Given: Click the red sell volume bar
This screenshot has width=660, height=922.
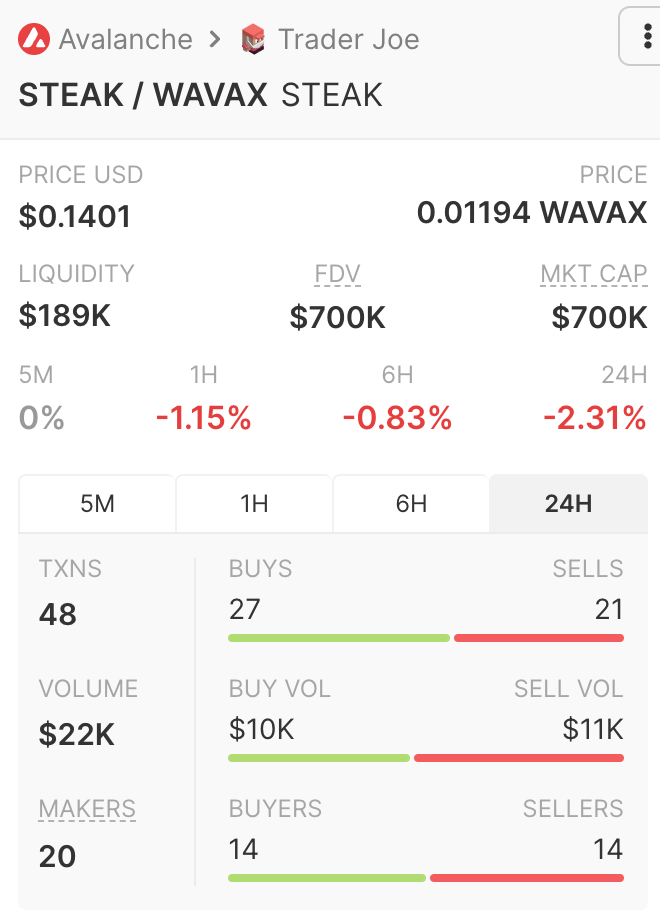Looking at the screenshot, I should [519, 758].
